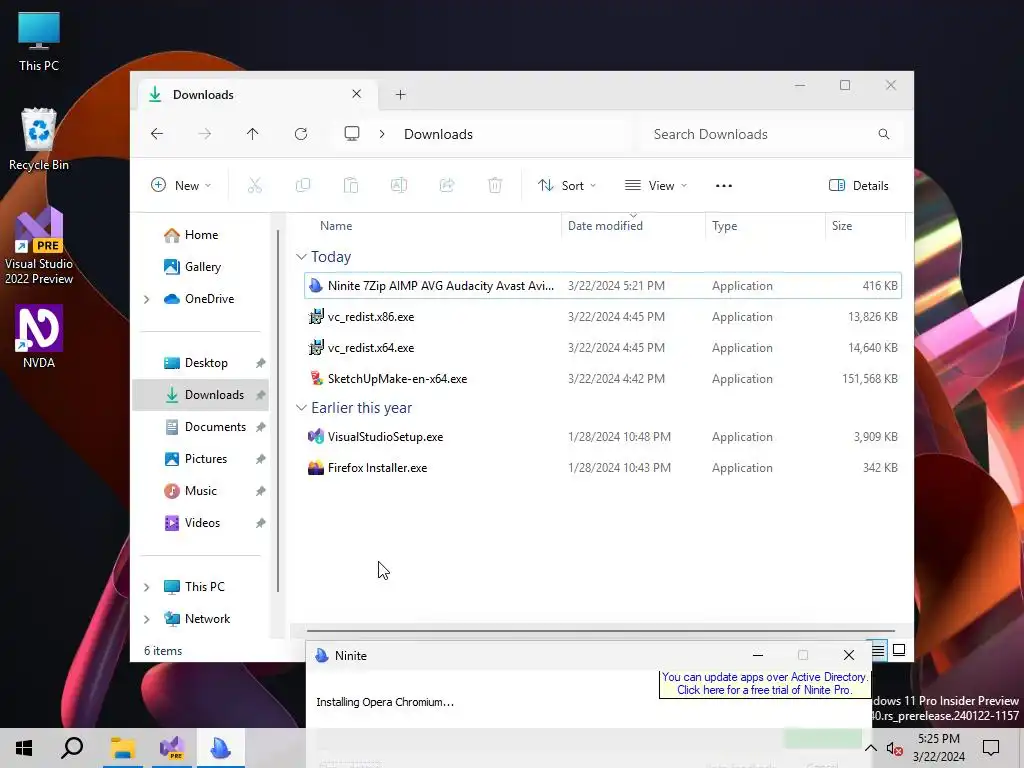Viewport: 1024px width, 768px height.
Task: Expand This PC in navigation pane
Action: (x=146, y=587)
